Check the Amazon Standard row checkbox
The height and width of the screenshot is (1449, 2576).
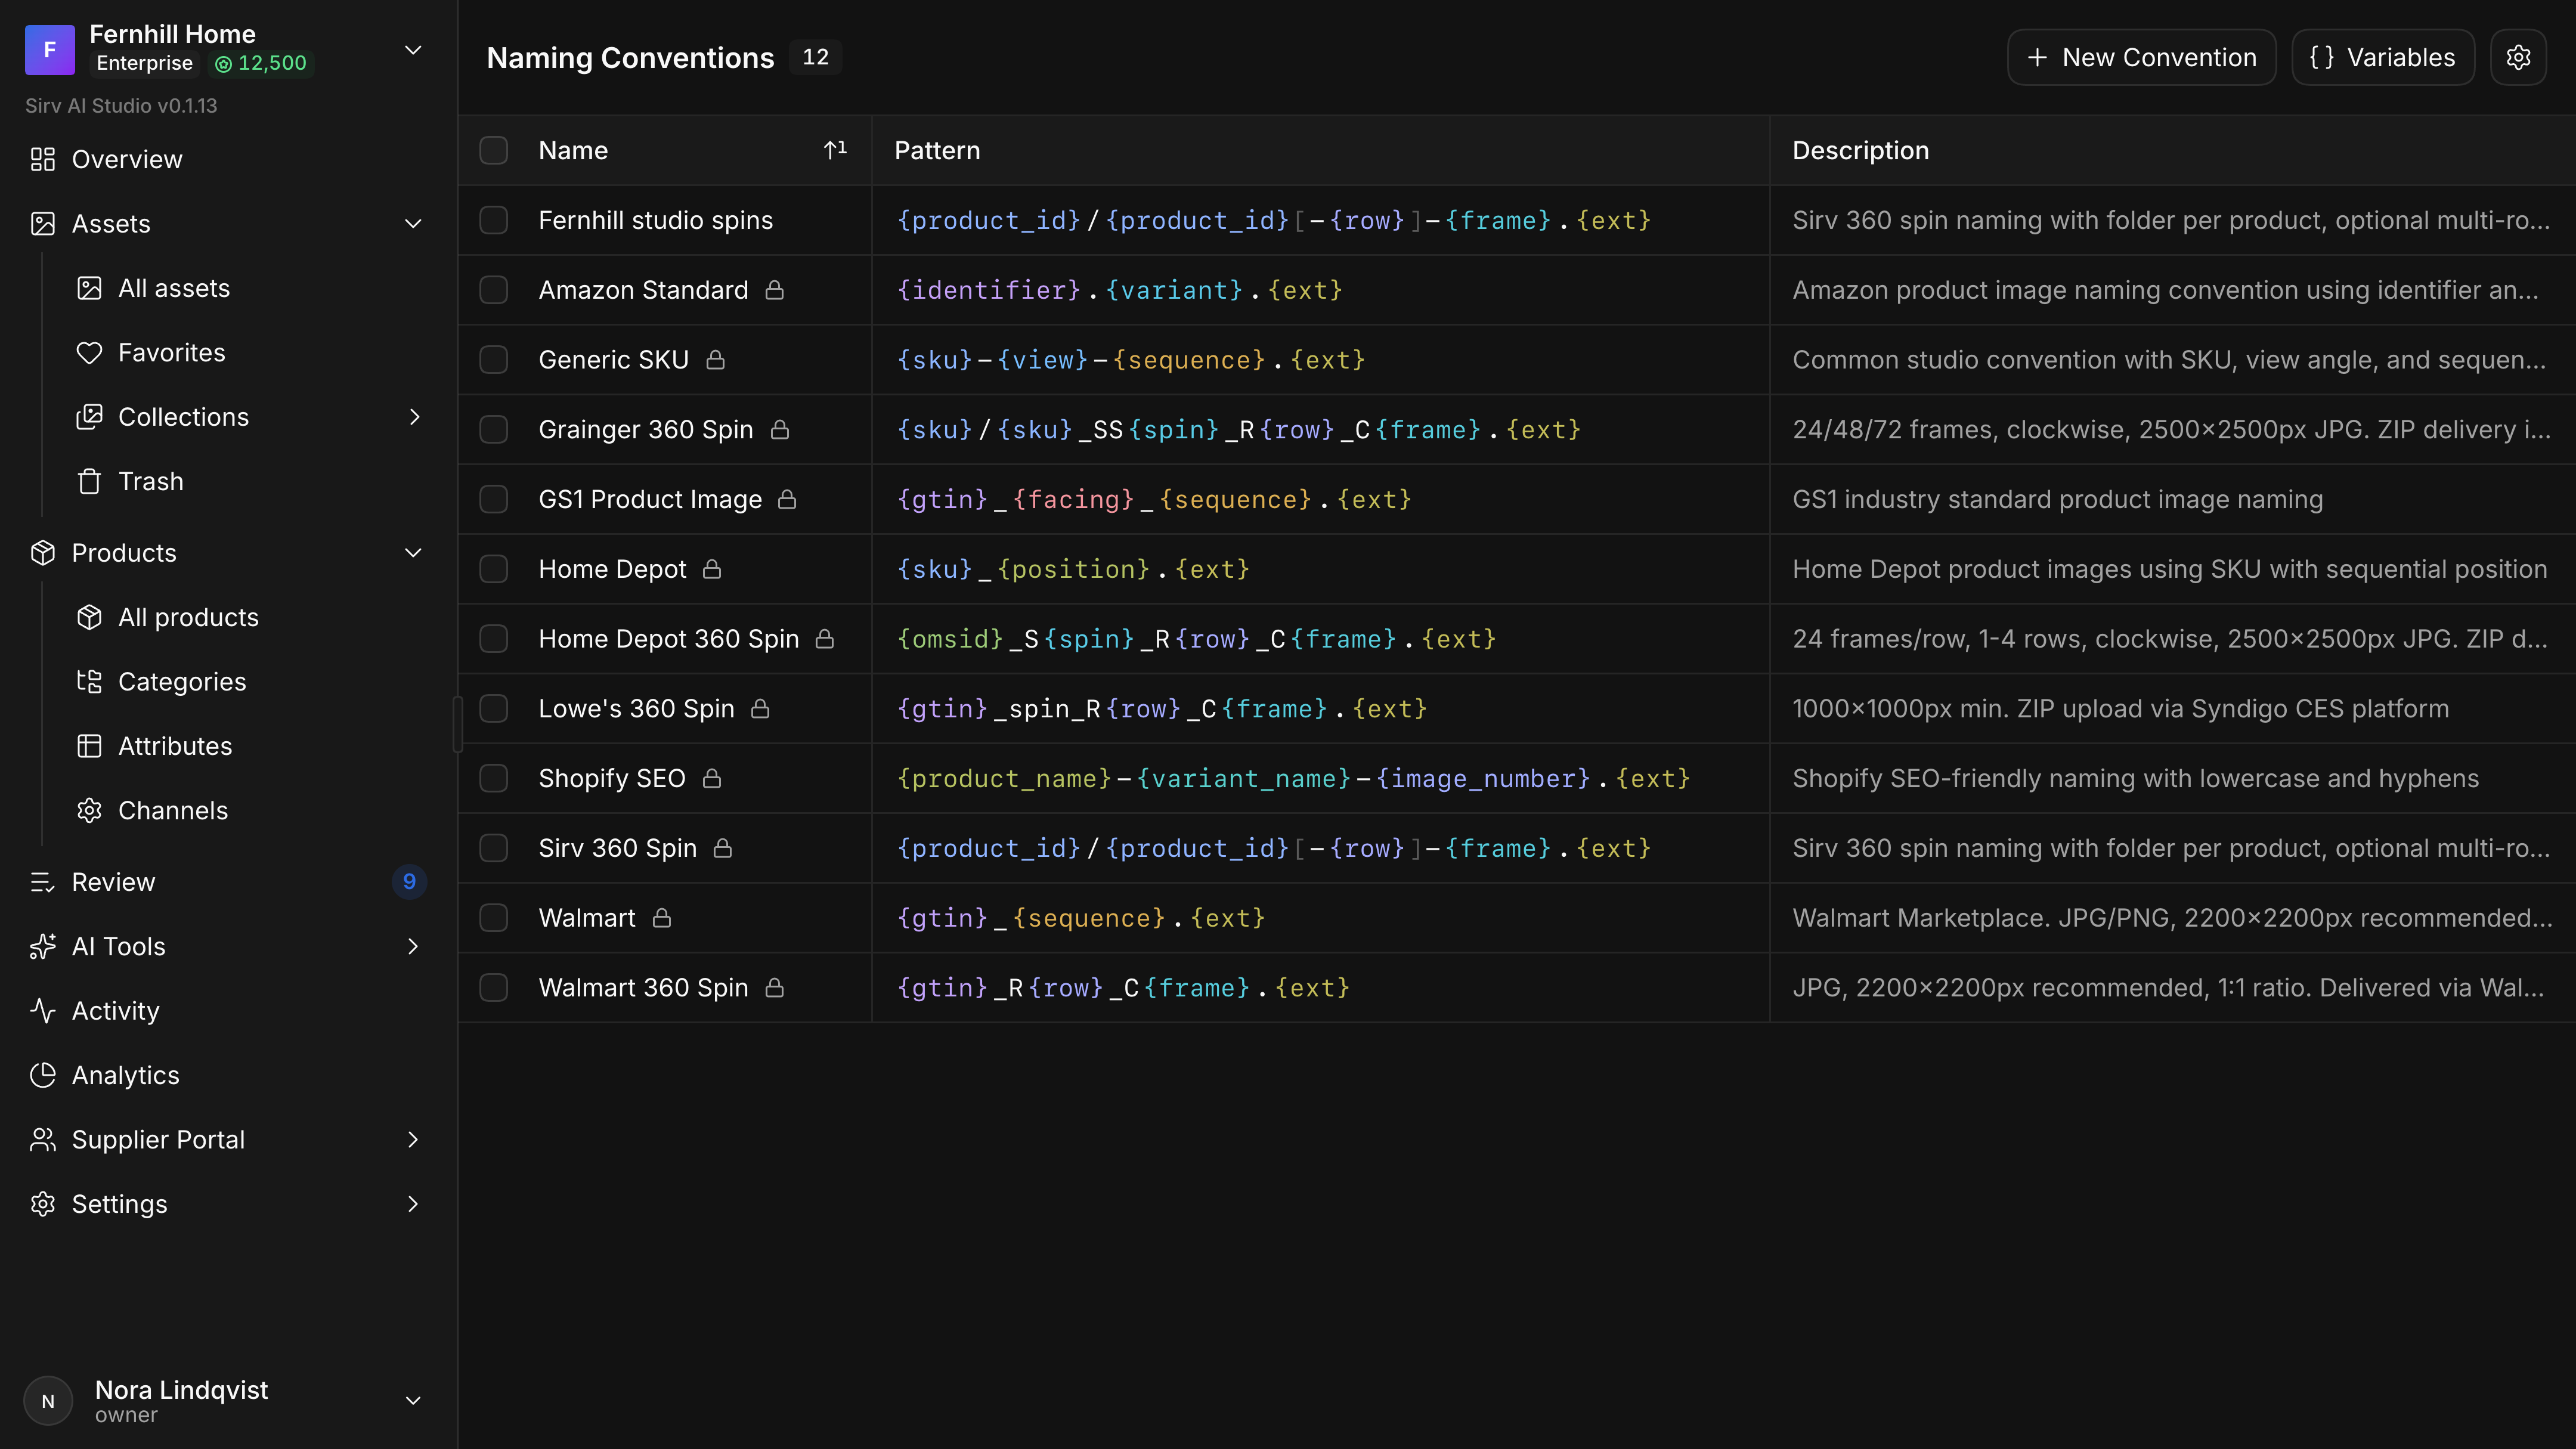pyautogui.click(x=494, y=290)
